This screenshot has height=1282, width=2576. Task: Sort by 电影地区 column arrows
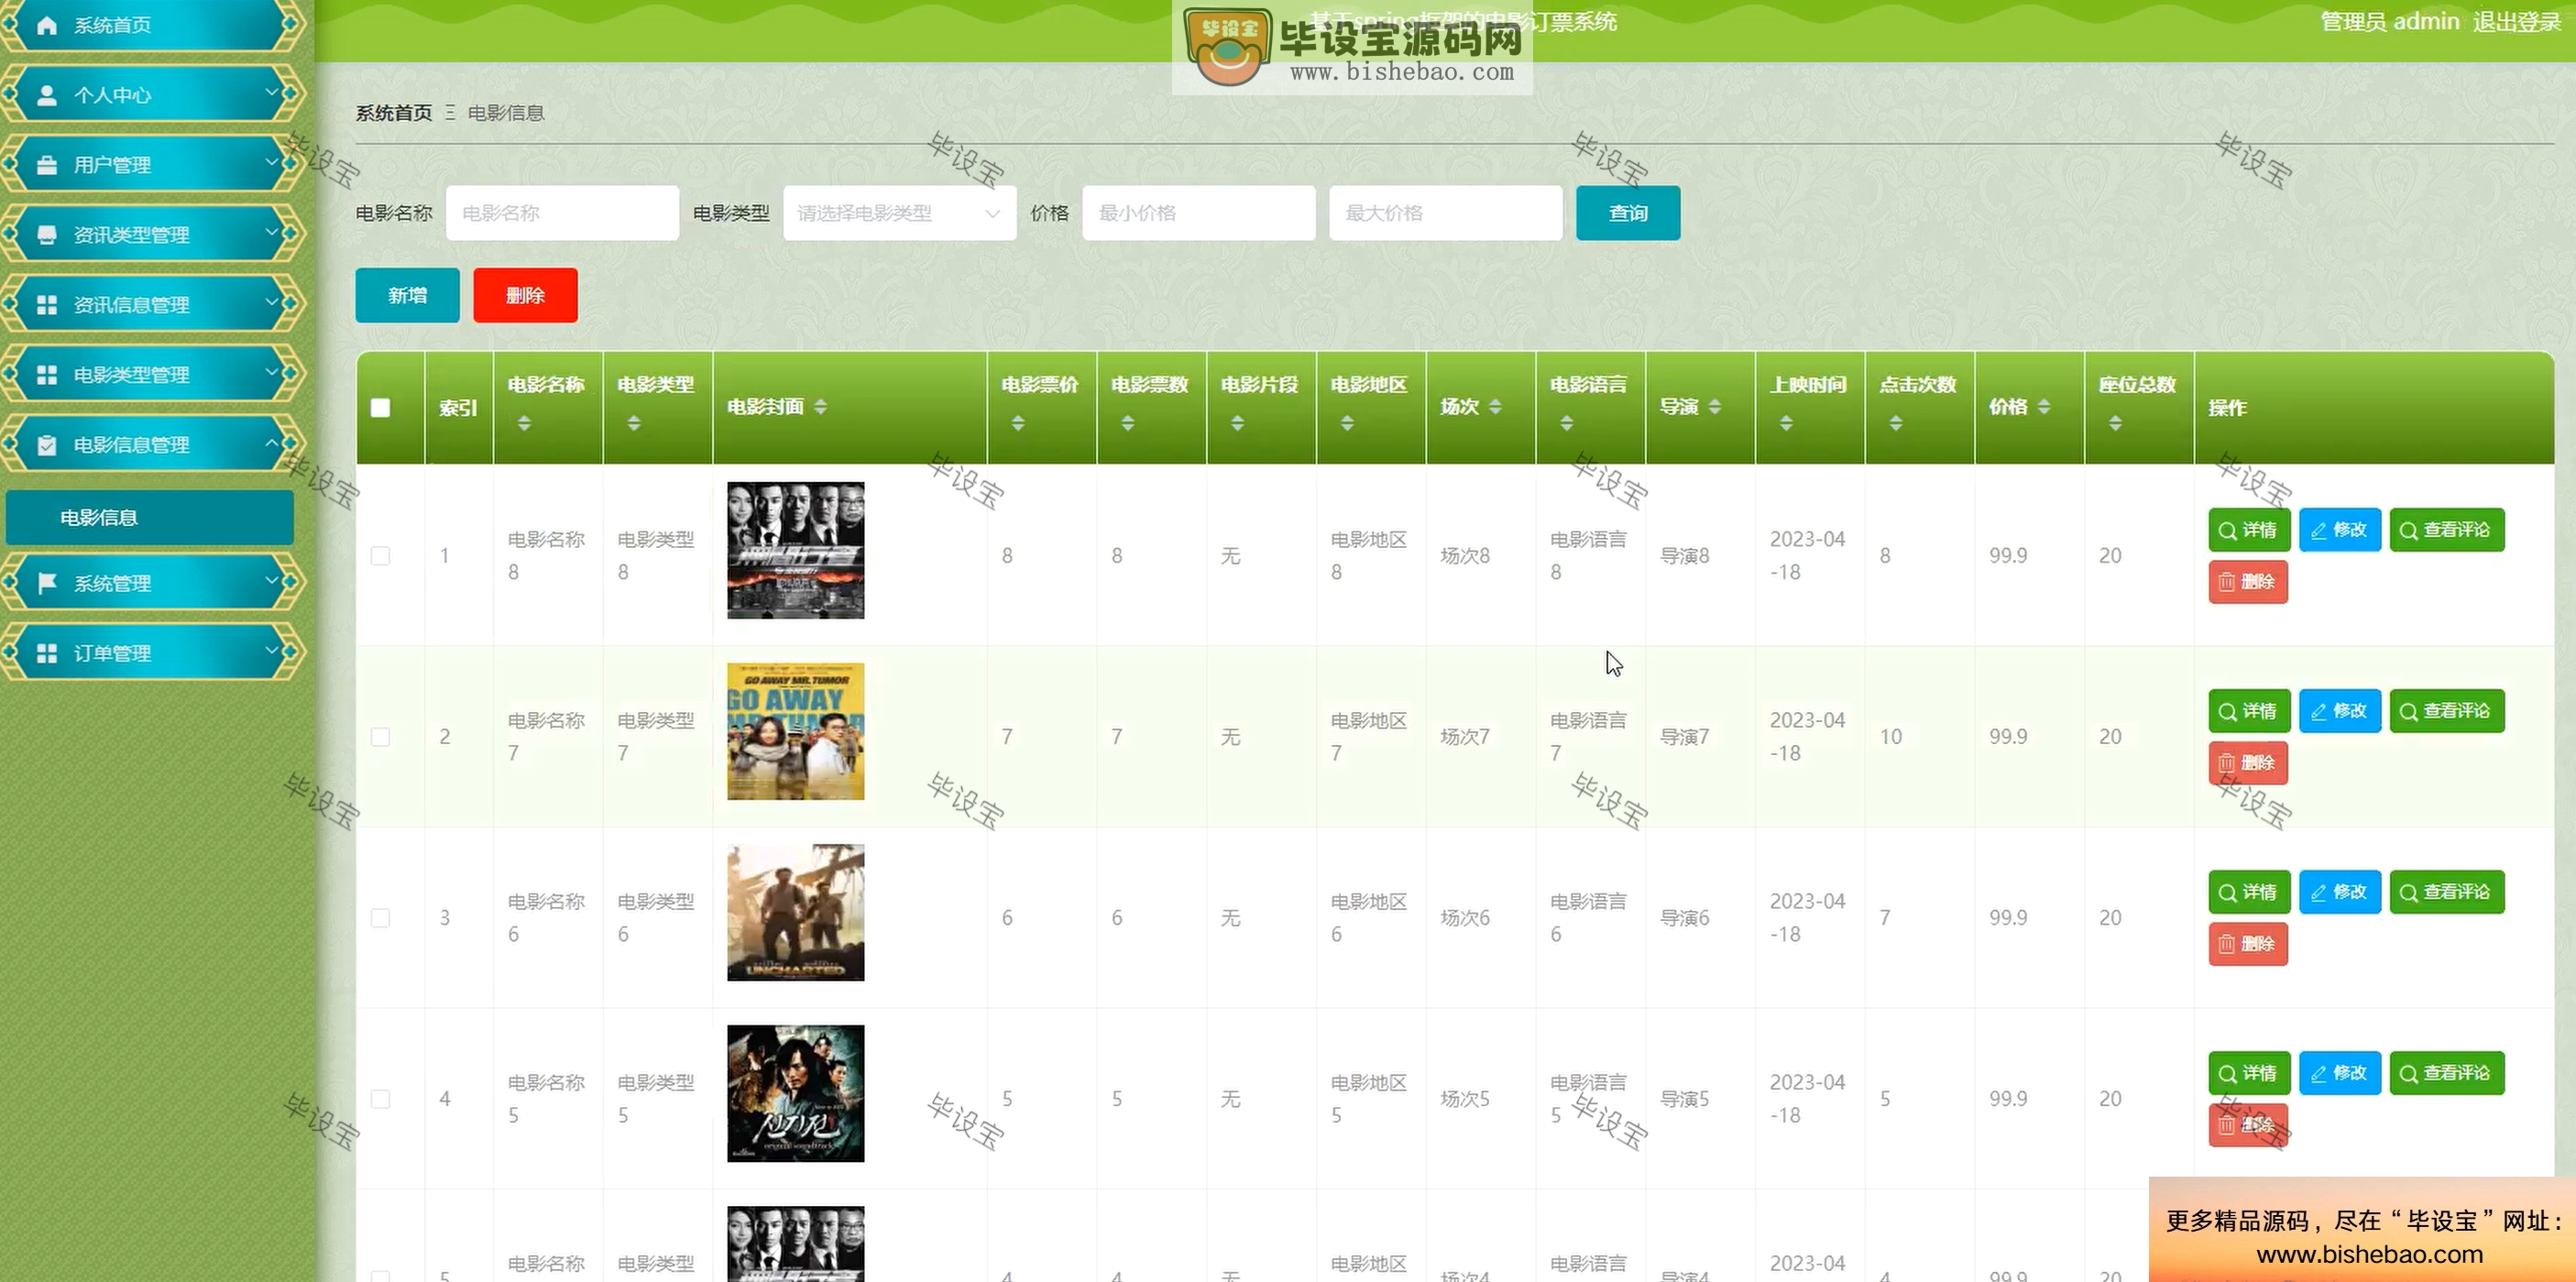point(1348,424)
